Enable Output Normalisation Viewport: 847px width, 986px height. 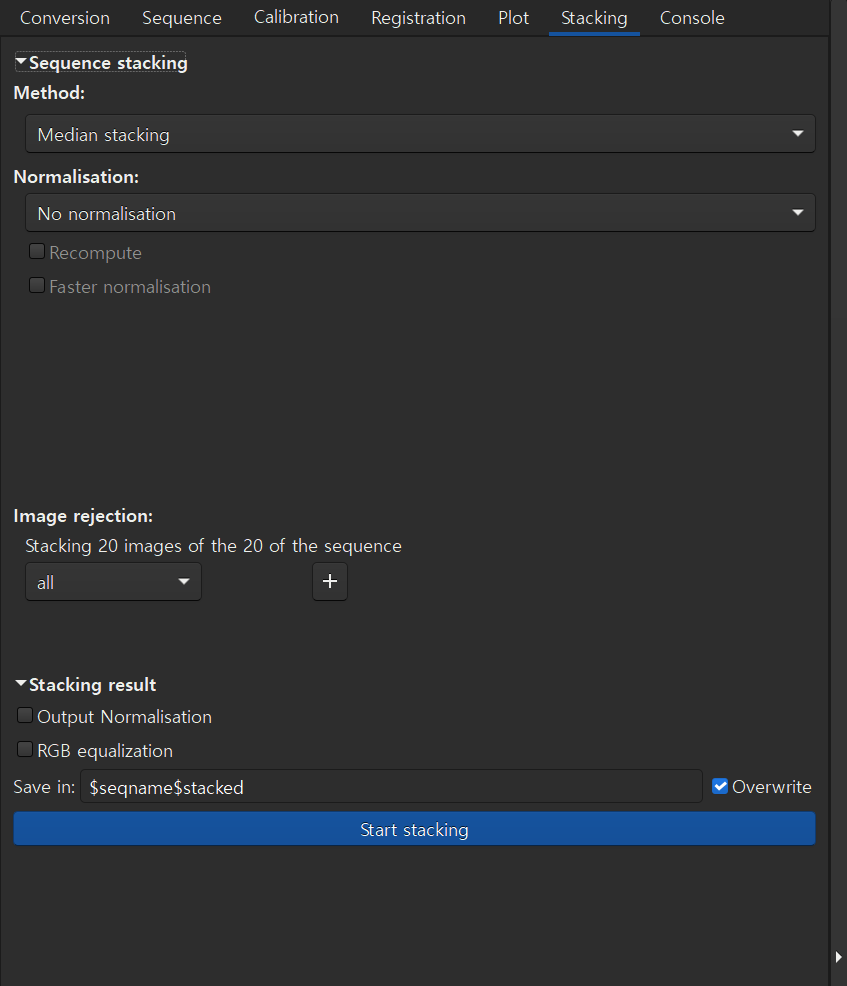click(x=24, y=715)
